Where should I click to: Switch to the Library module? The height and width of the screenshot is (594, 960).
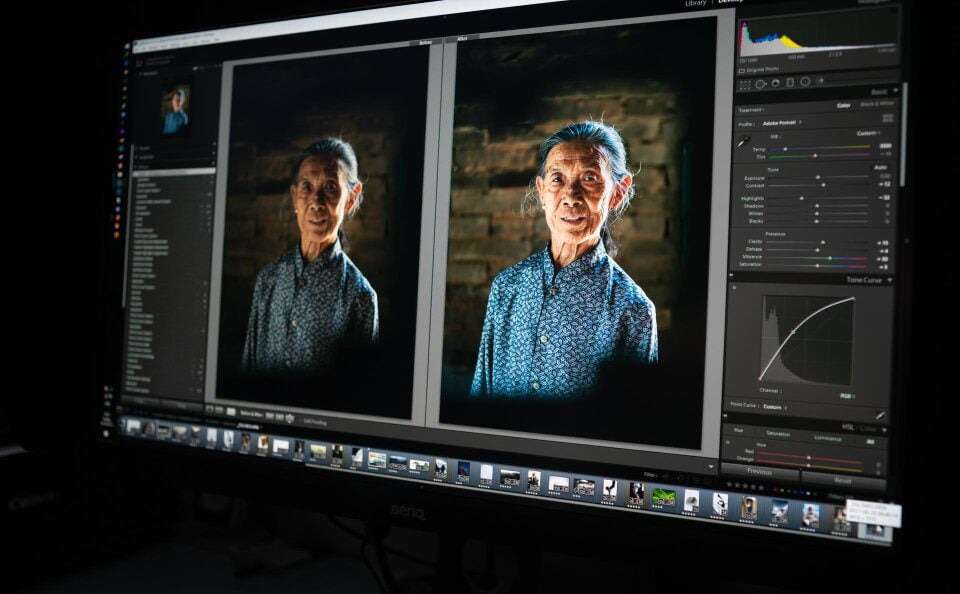[695, 4]
